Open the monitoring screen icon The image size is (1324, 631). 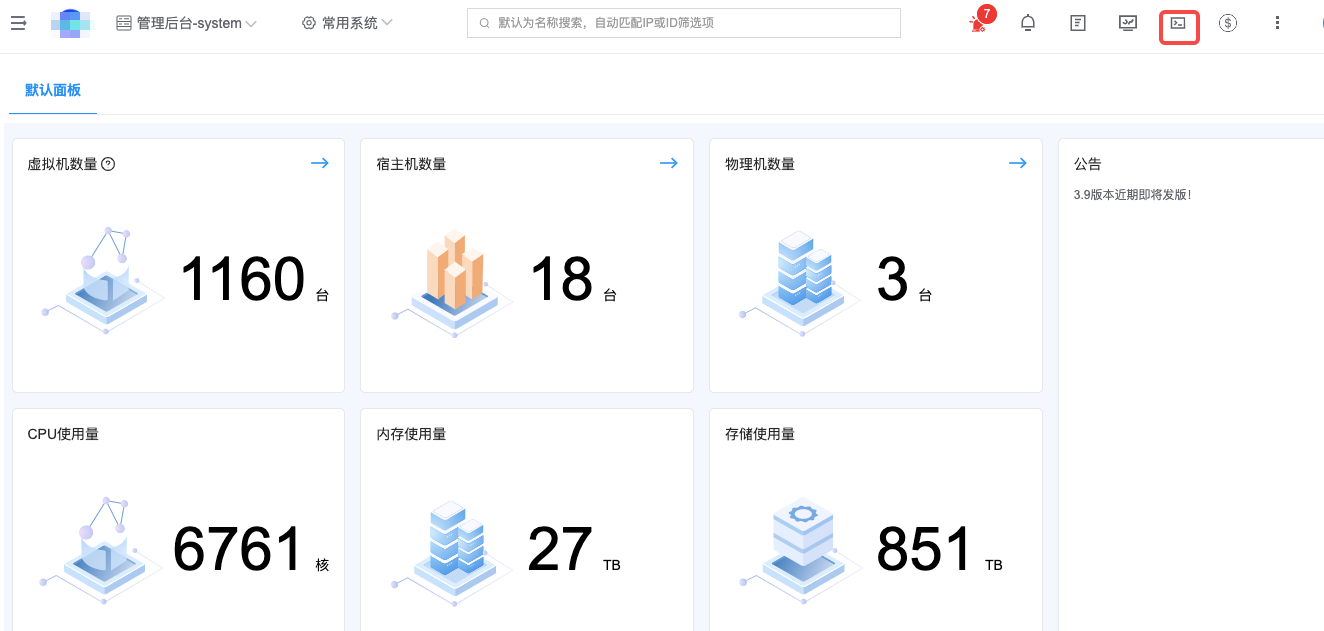coord(1128,23)
